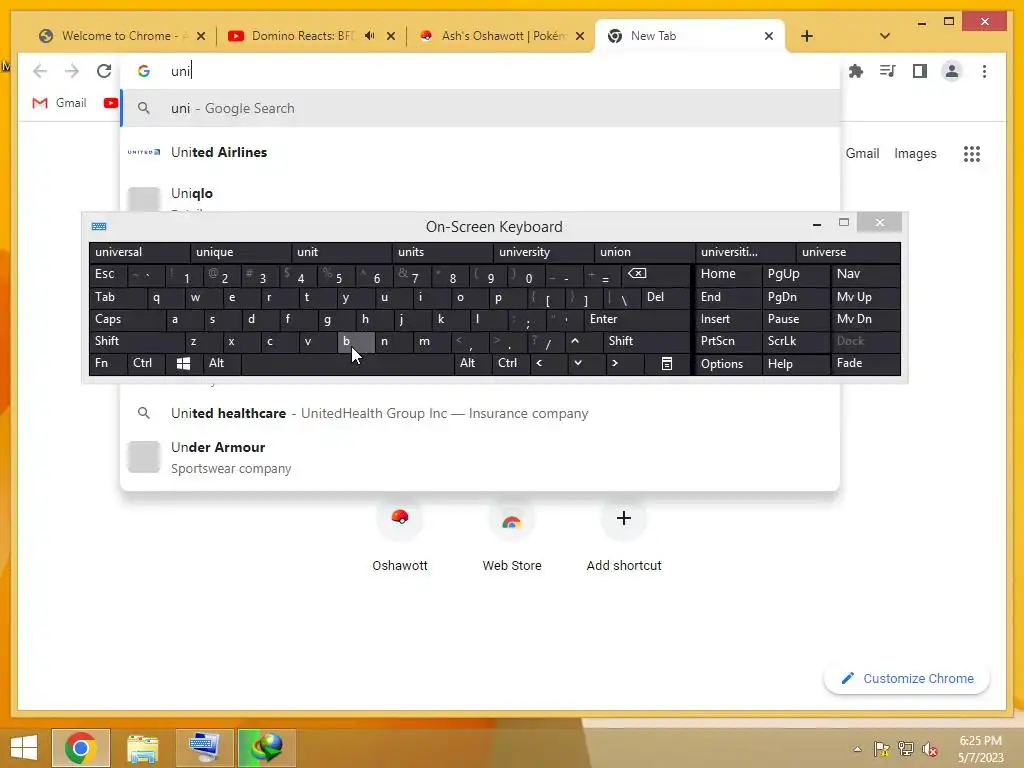Click the muted volume tray icon
The image size is (1024, 768).
click(929, 749)
